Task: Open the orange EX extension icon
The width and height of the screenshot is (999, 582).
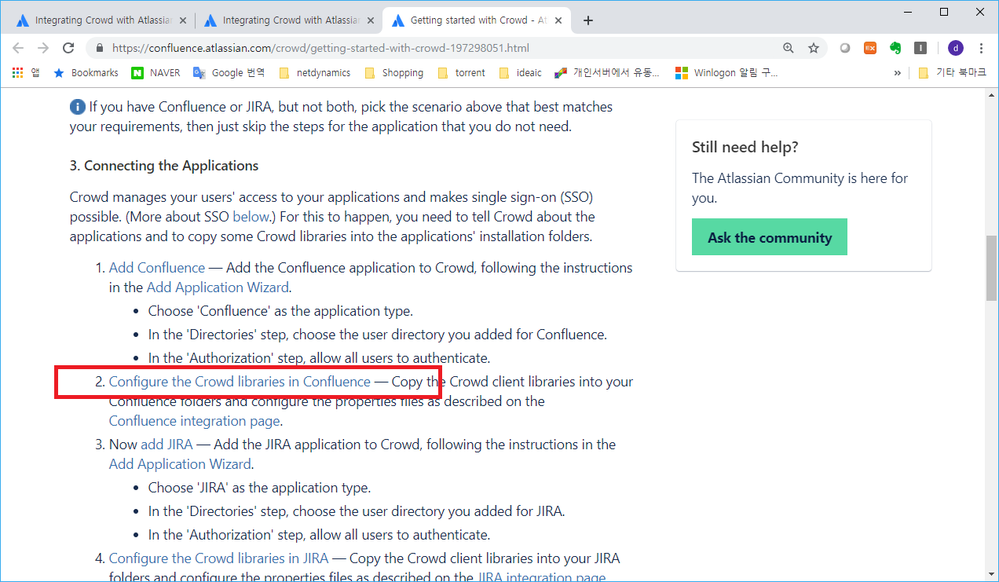Action: [x=870, y=48]
